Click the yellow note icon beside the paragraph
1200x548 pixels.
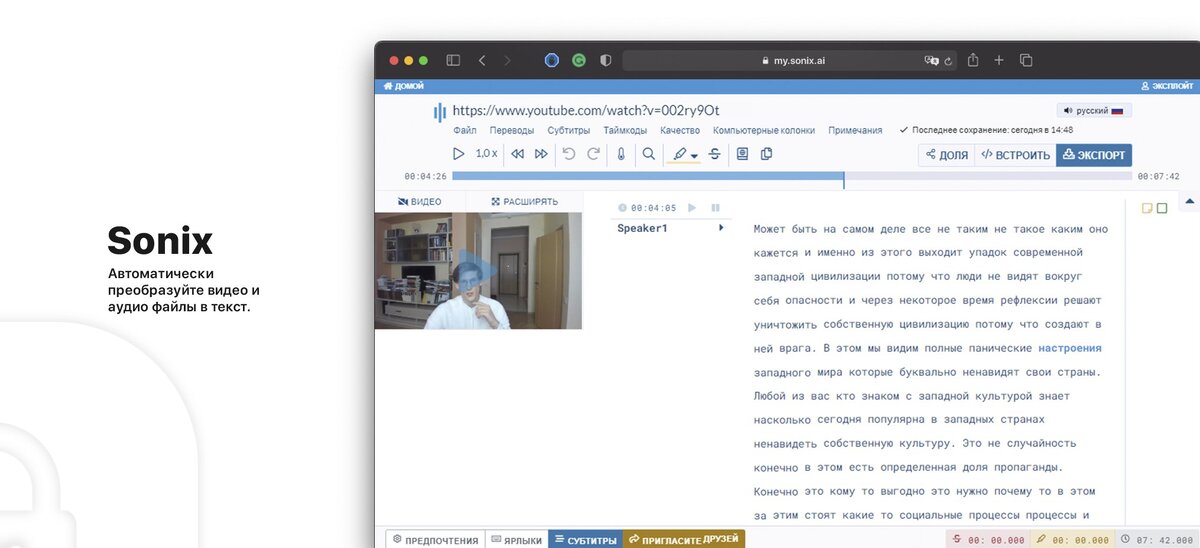tap(1147, 208)
